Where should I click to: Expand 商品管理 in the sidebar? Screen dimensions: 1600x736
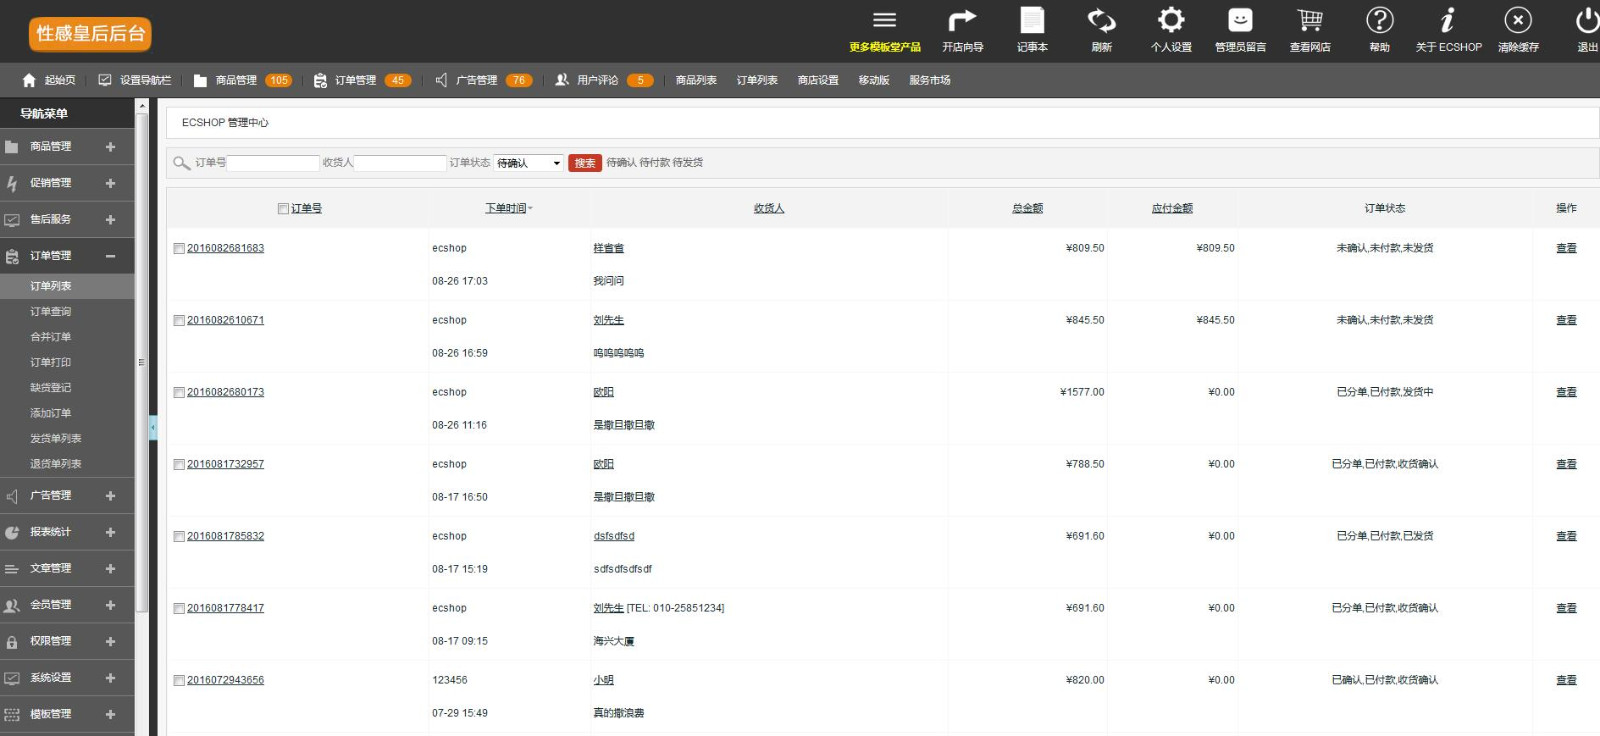pyautogui.click(x=66, y=147)
